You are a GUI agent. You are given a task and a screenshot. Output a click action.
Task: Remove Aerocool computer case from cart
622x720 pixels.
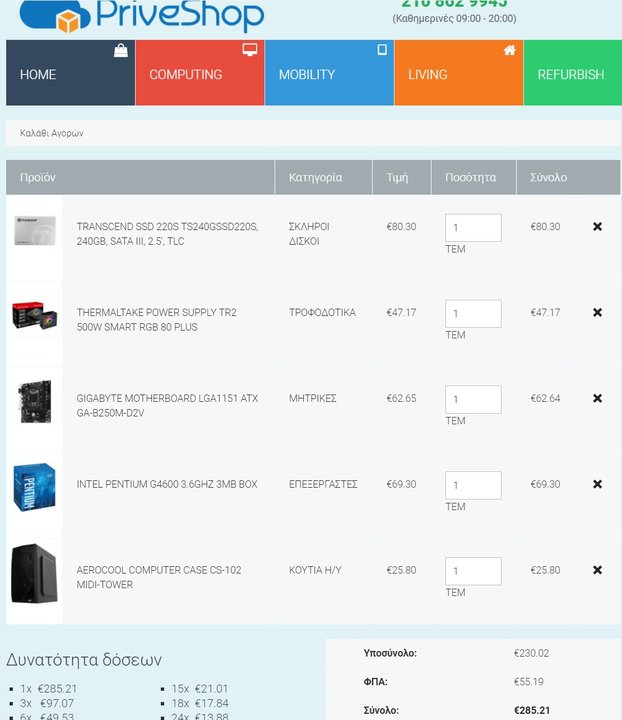[597, 570]
